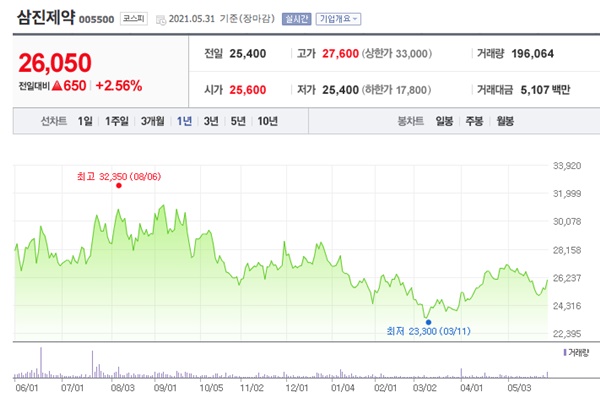Click the 22,395 y-axis price label
The width and height of the screenshot is (600, 408).
pyautogui.click(x=567, y=334)
